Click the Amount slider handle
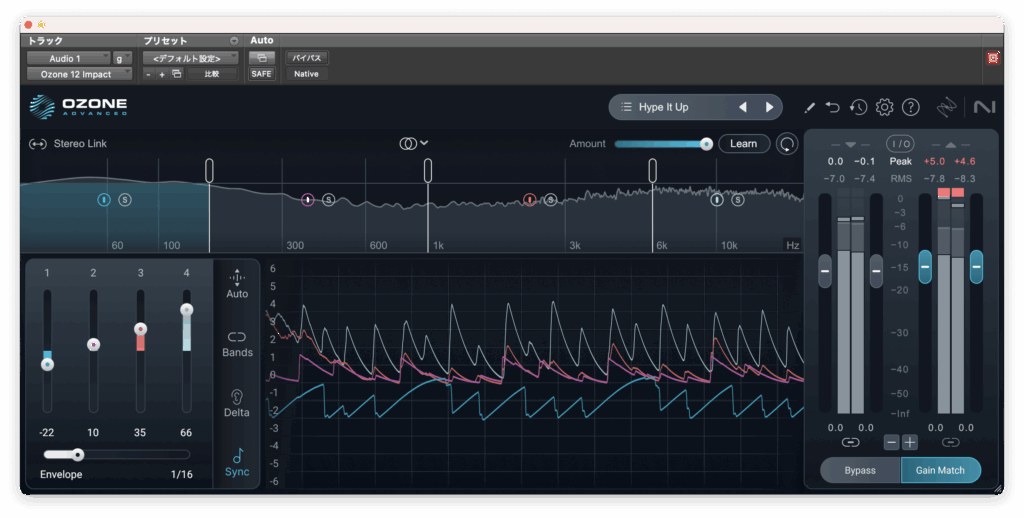Viewport: 1024px width, 518px height. click(x=706, y=144)
